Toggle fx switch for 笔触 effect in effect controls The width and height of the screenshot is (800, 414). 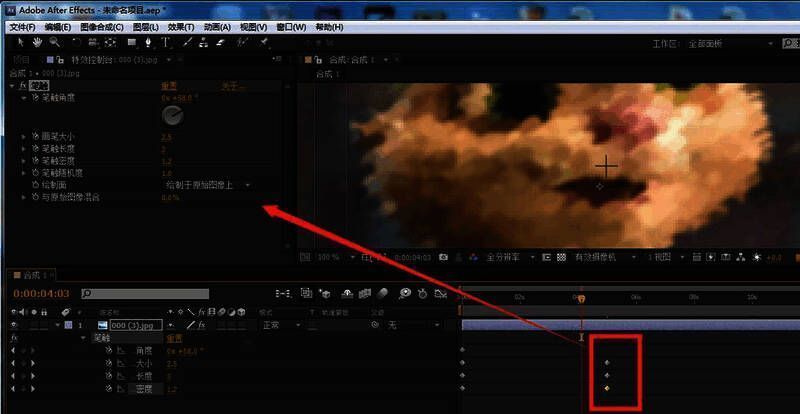pos(22,85)
